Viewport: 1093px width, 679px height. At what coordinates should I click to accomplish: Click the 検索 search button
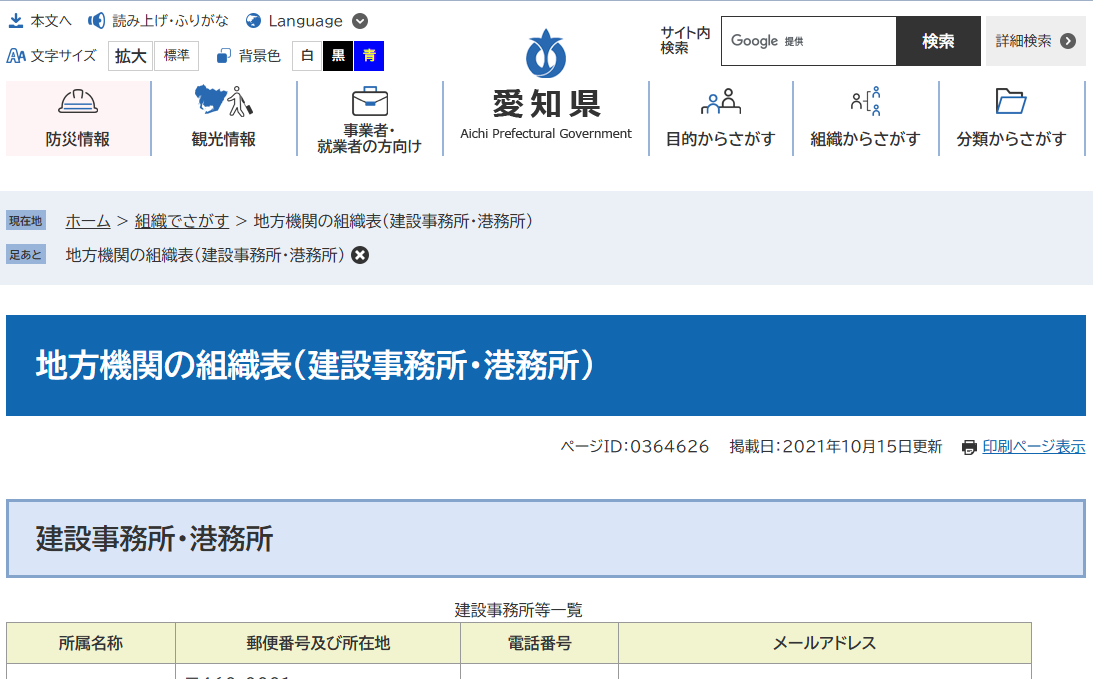[x=938, y=41]
